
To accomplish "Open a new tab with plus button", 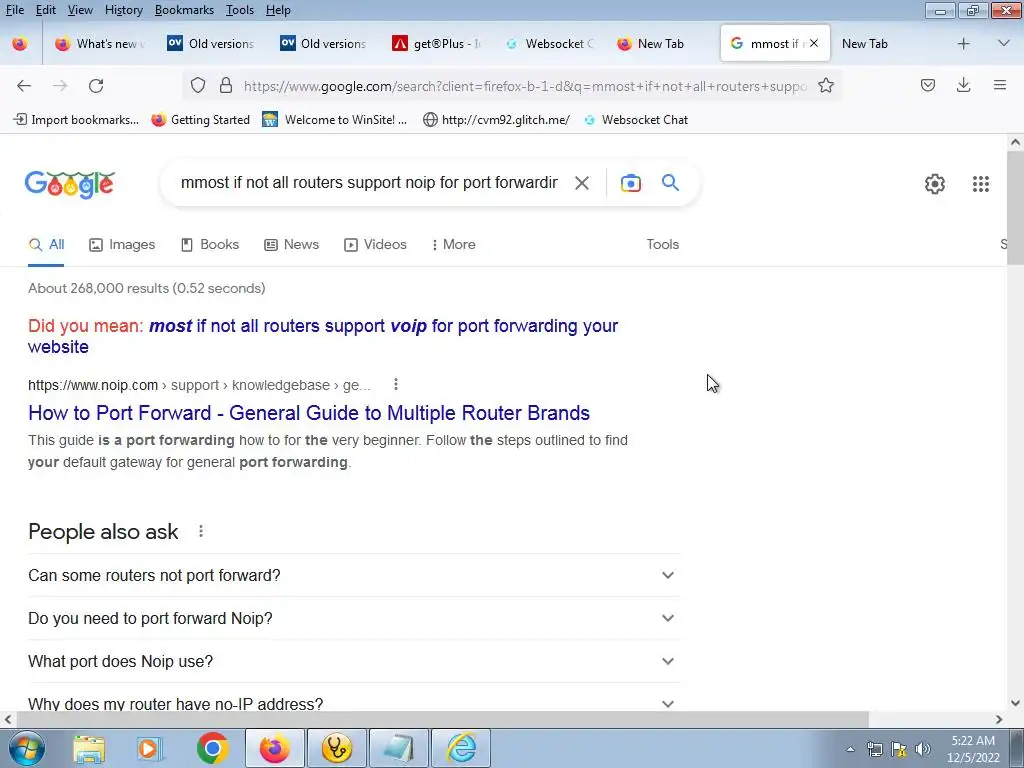I will [963, 44].
